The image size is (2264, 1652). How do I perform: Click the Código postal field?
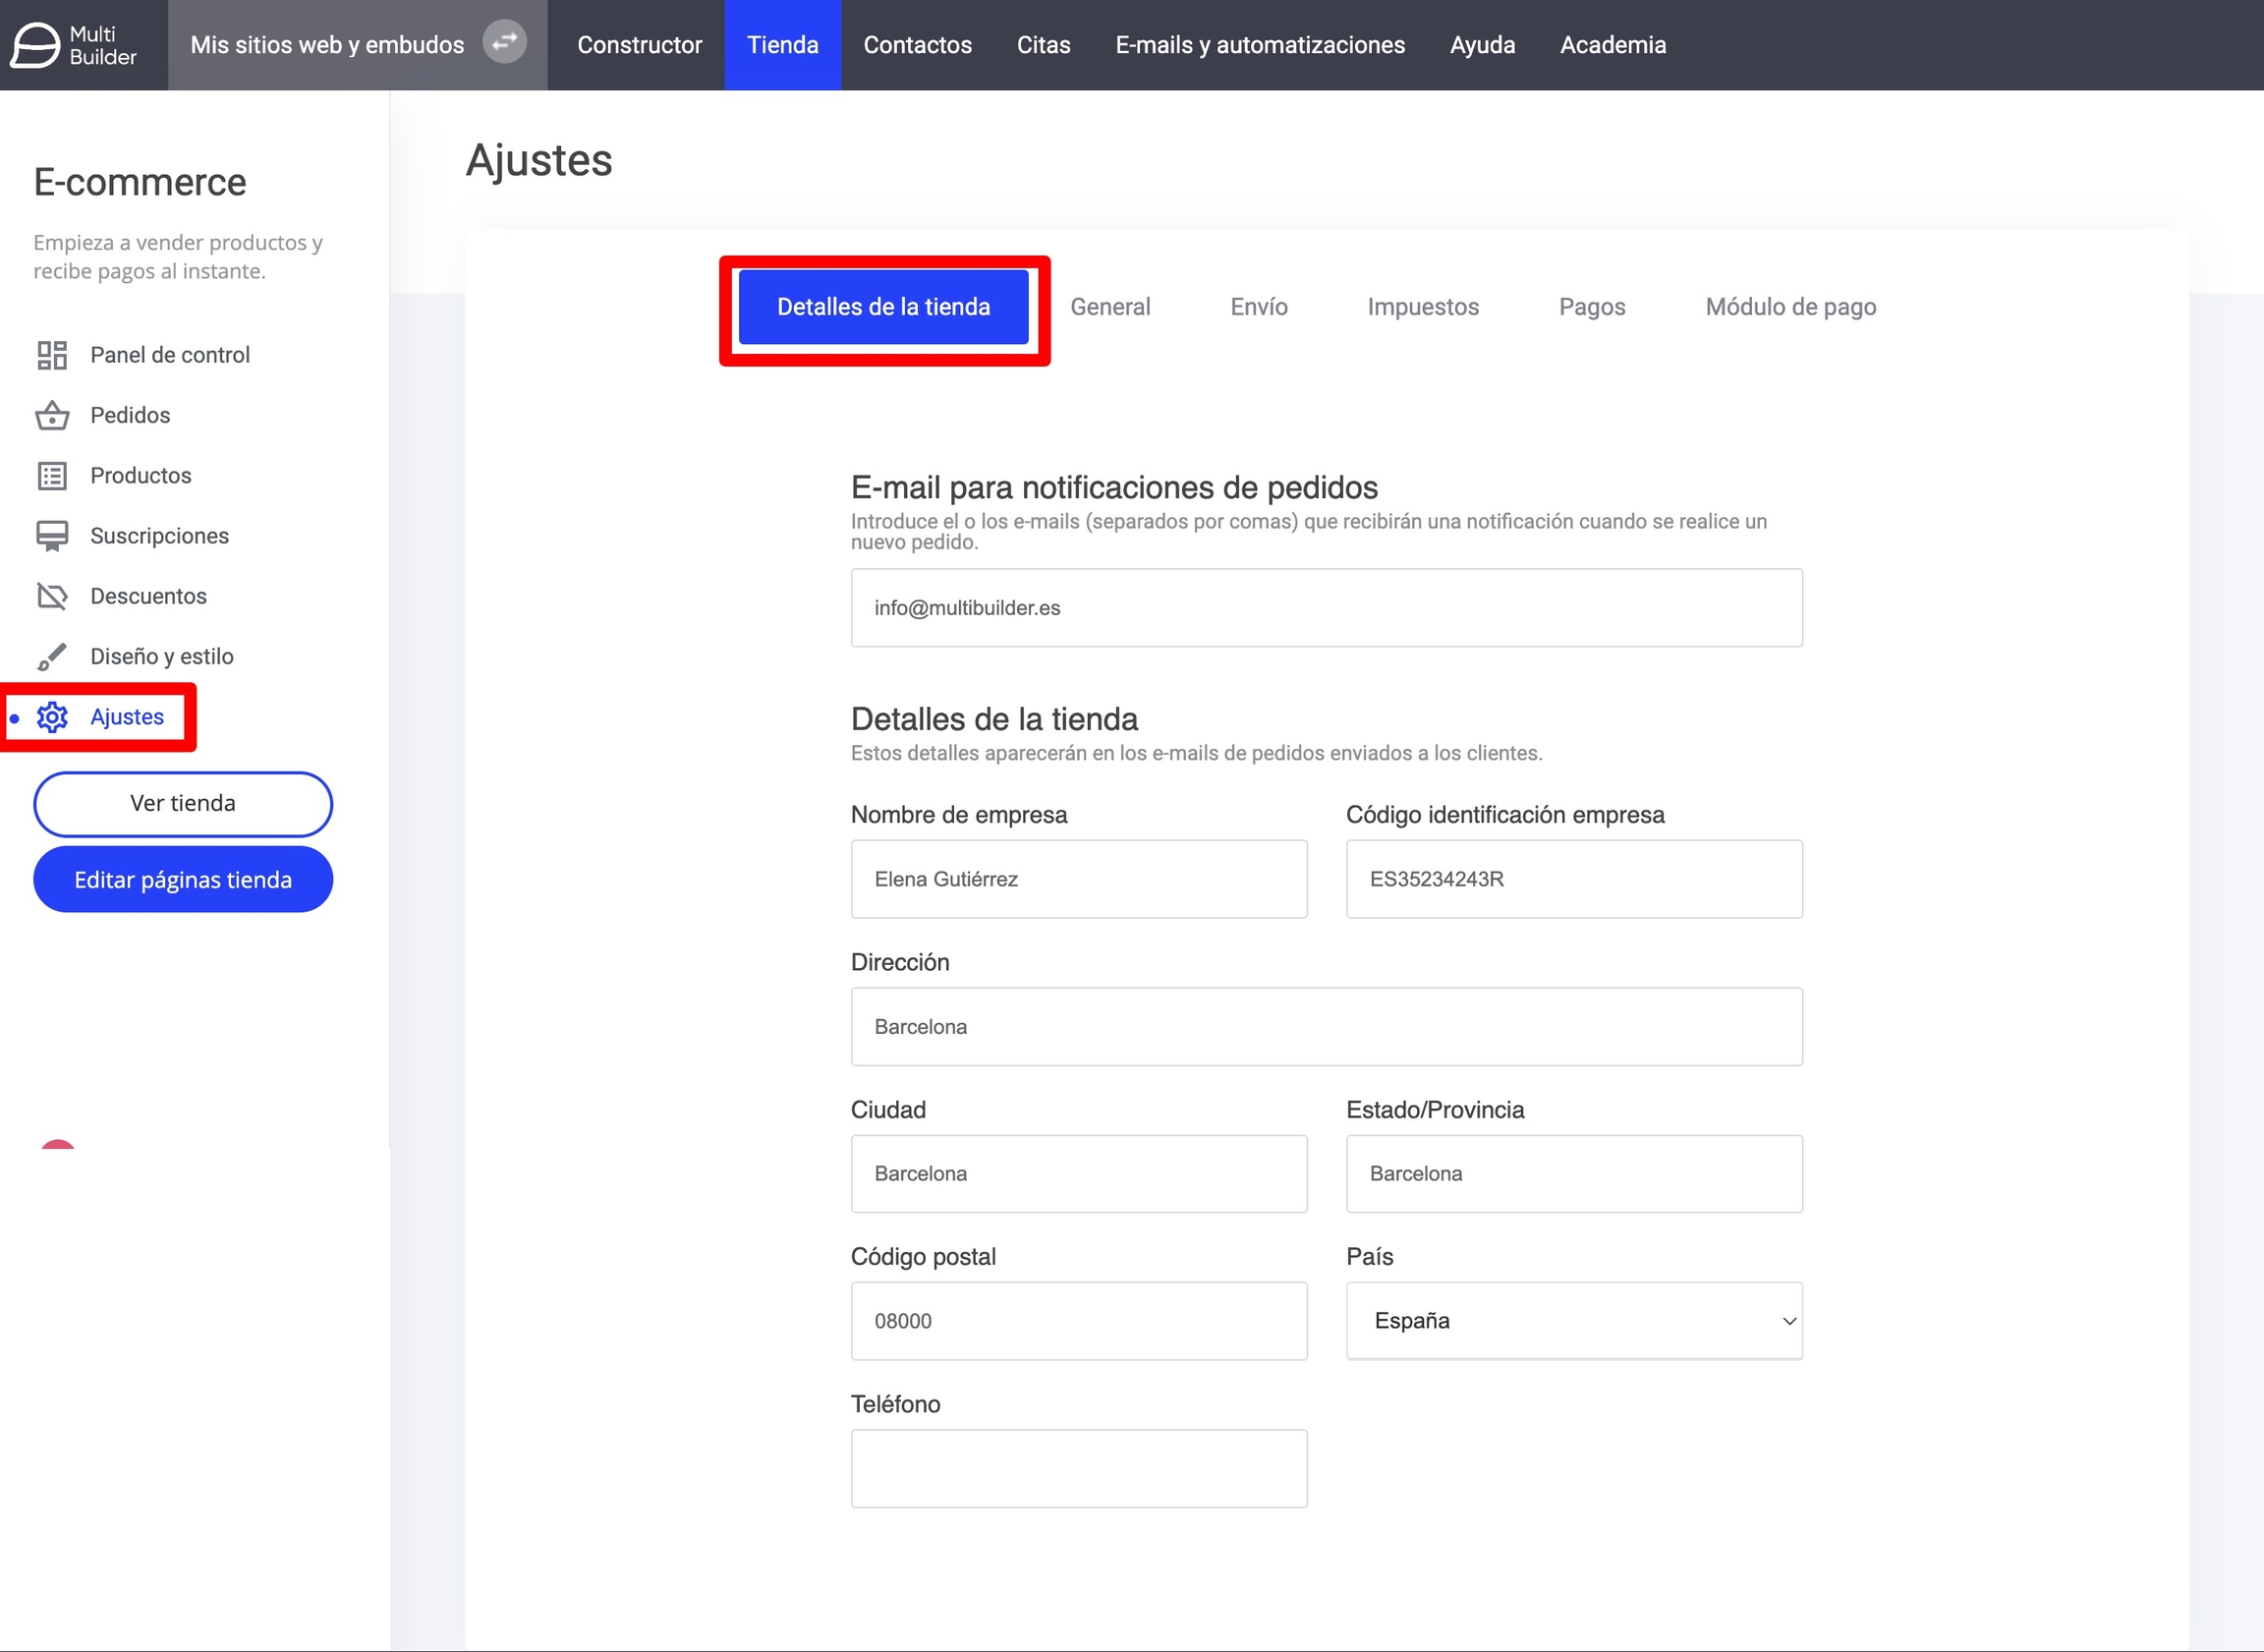tap(1078, 1321)
